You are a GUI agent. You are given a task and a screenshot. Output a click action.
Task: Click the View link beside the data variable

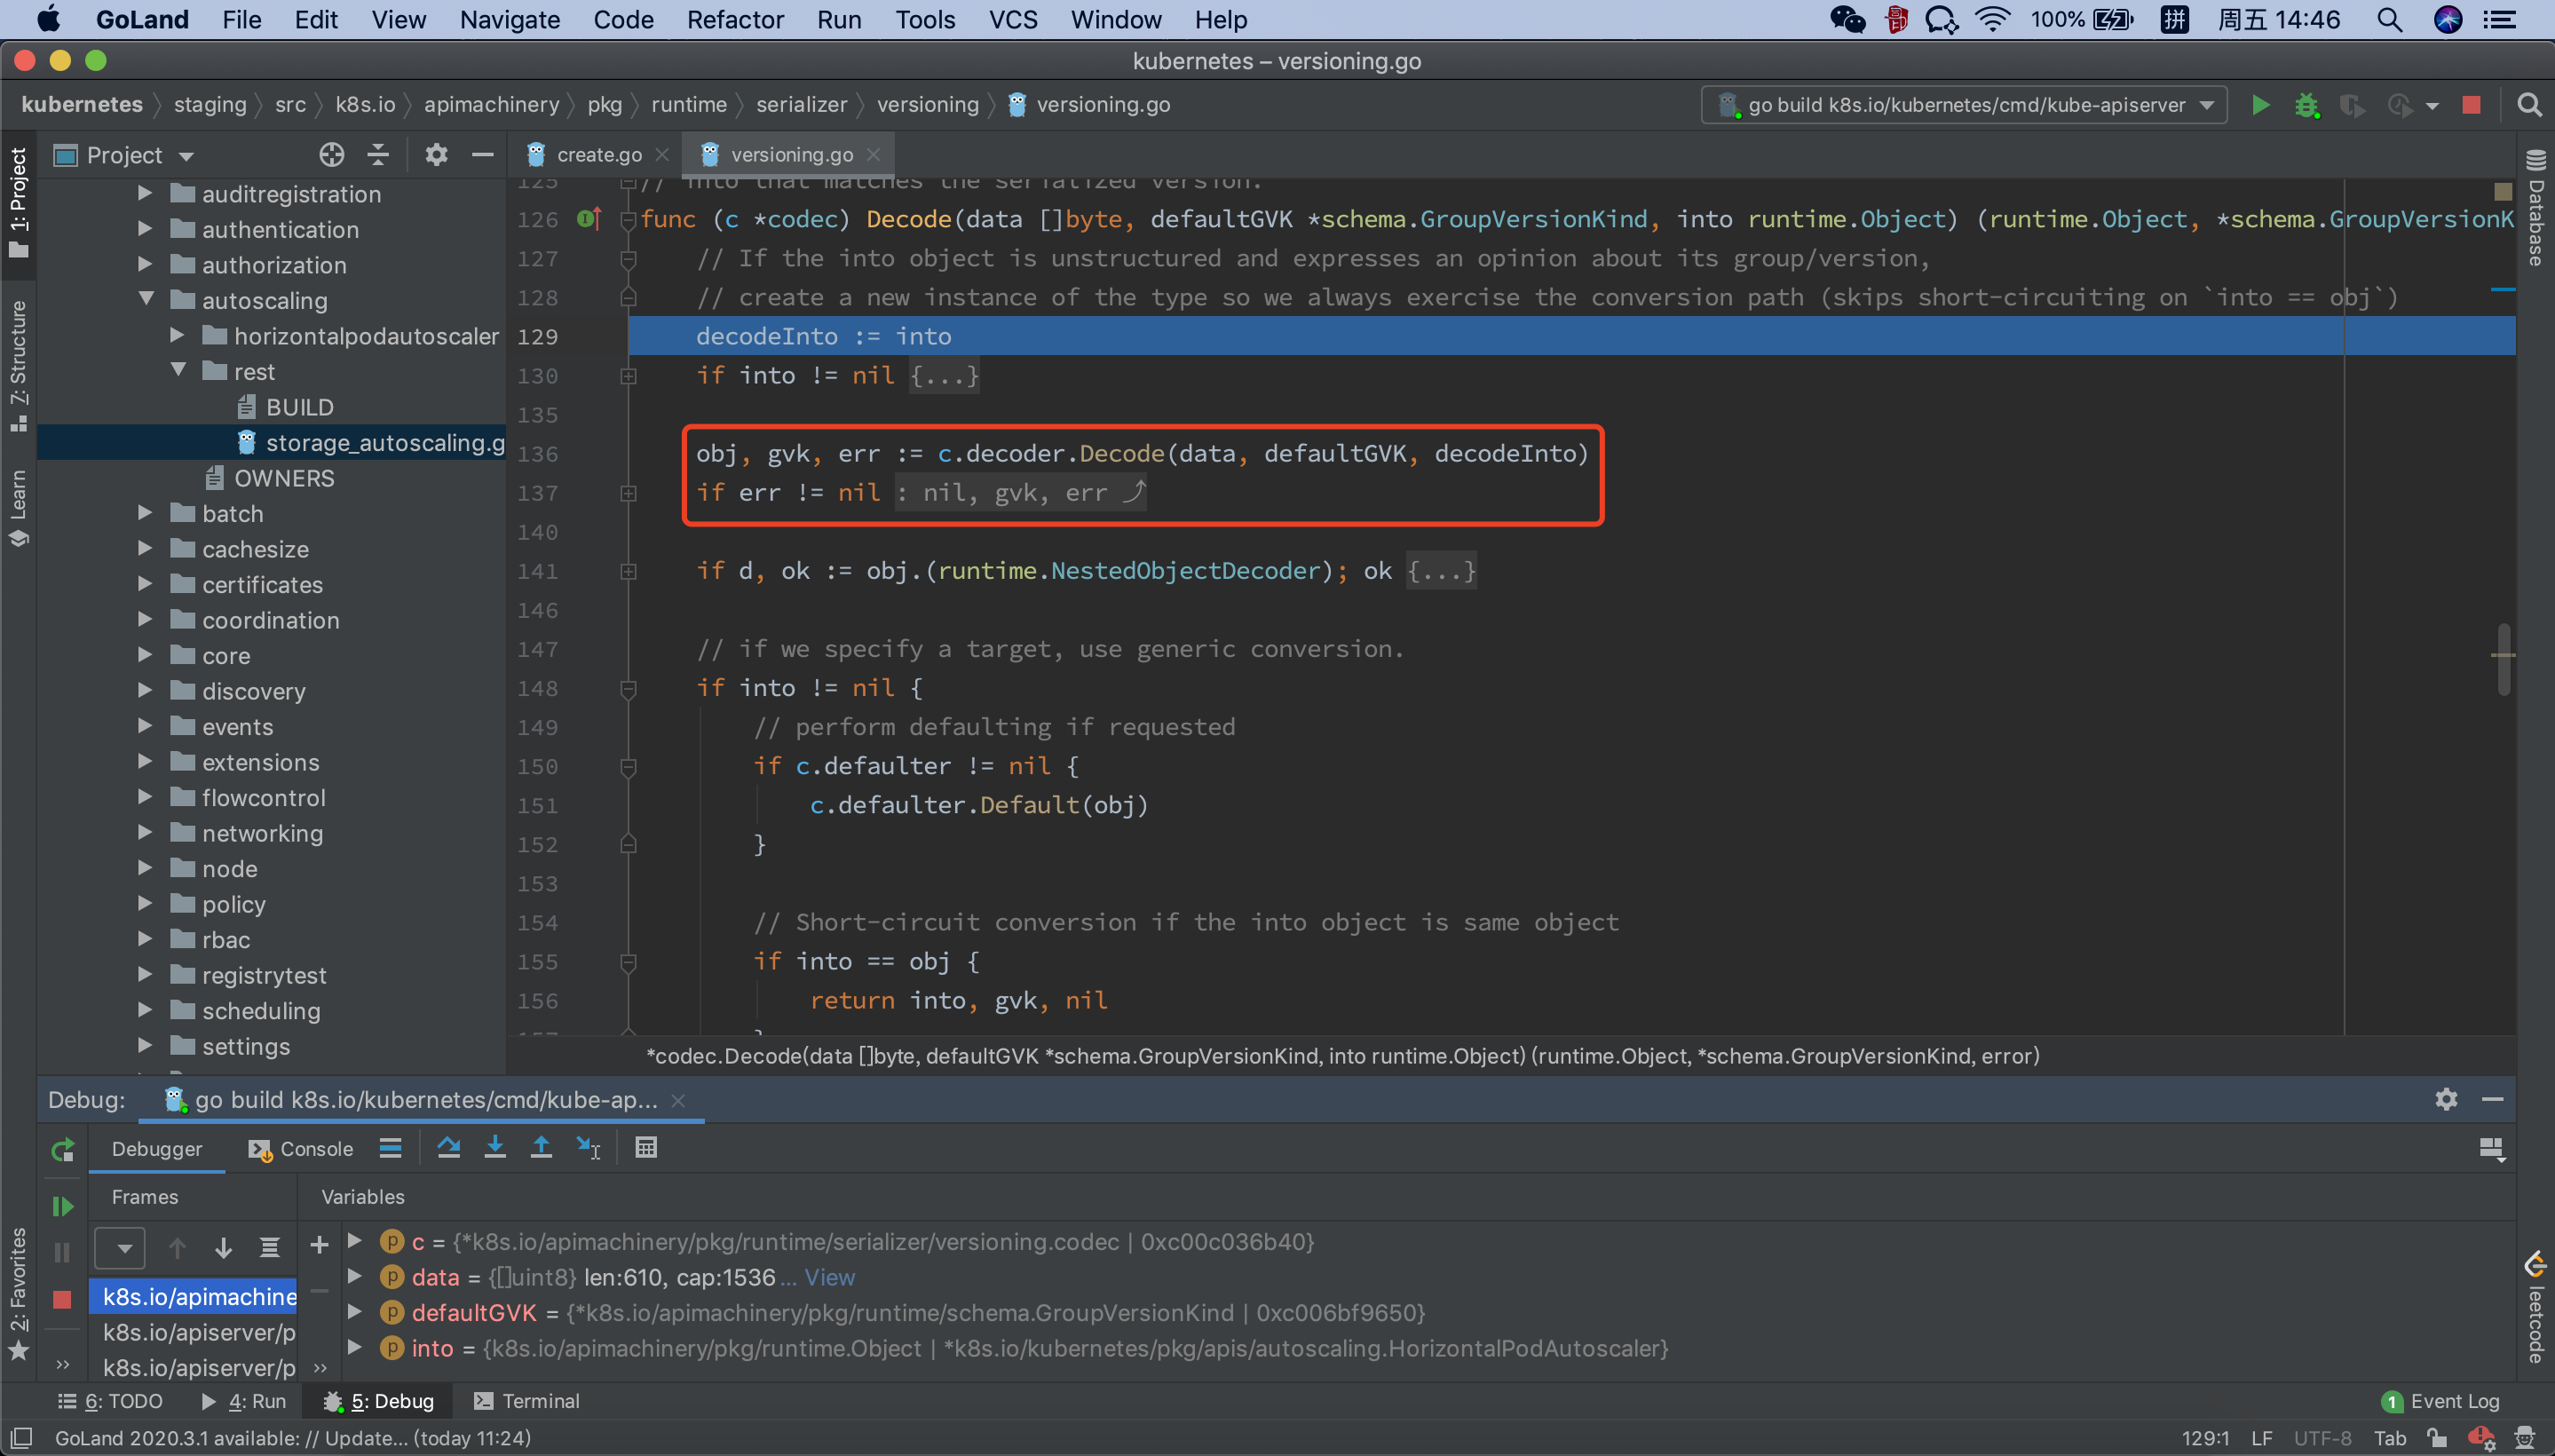coord(829,1277)
